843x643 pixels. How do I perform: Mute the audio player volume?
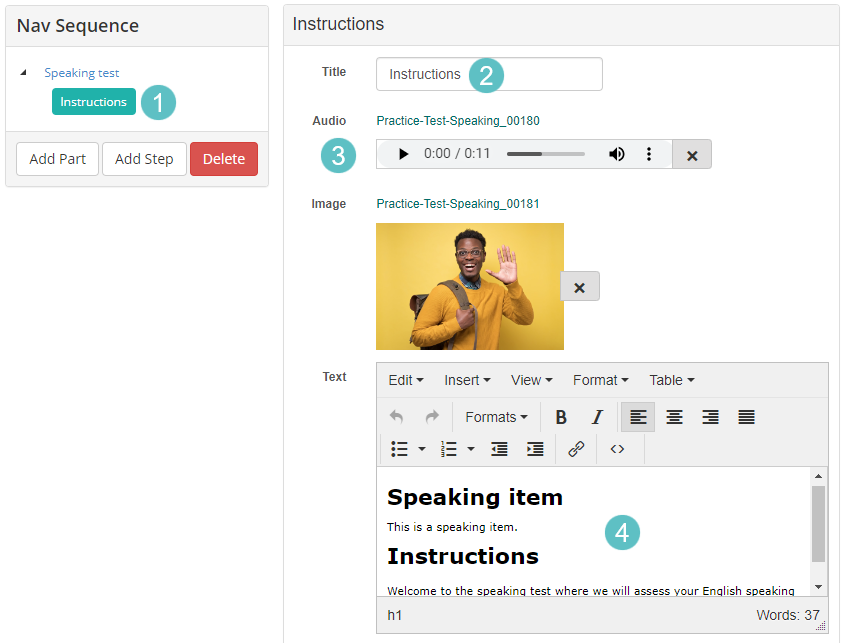coord(617,154)
